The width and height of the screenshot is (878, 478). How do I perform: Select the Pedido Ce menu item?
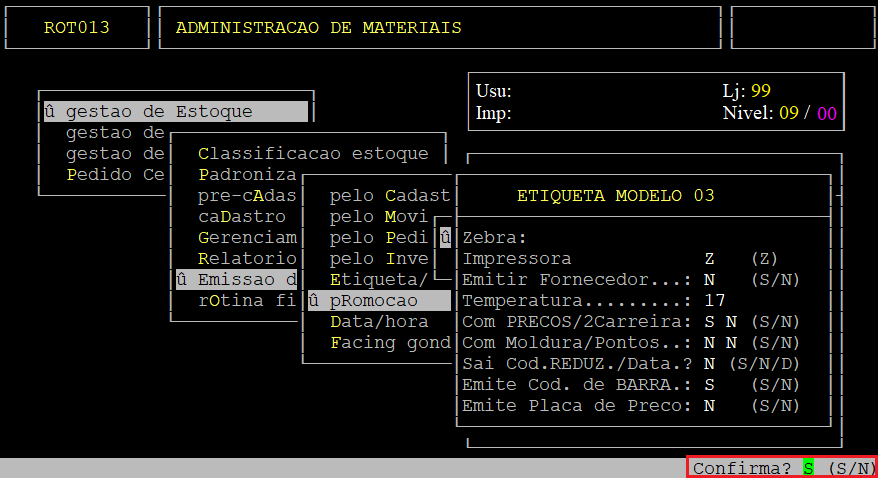coord(115,174)
